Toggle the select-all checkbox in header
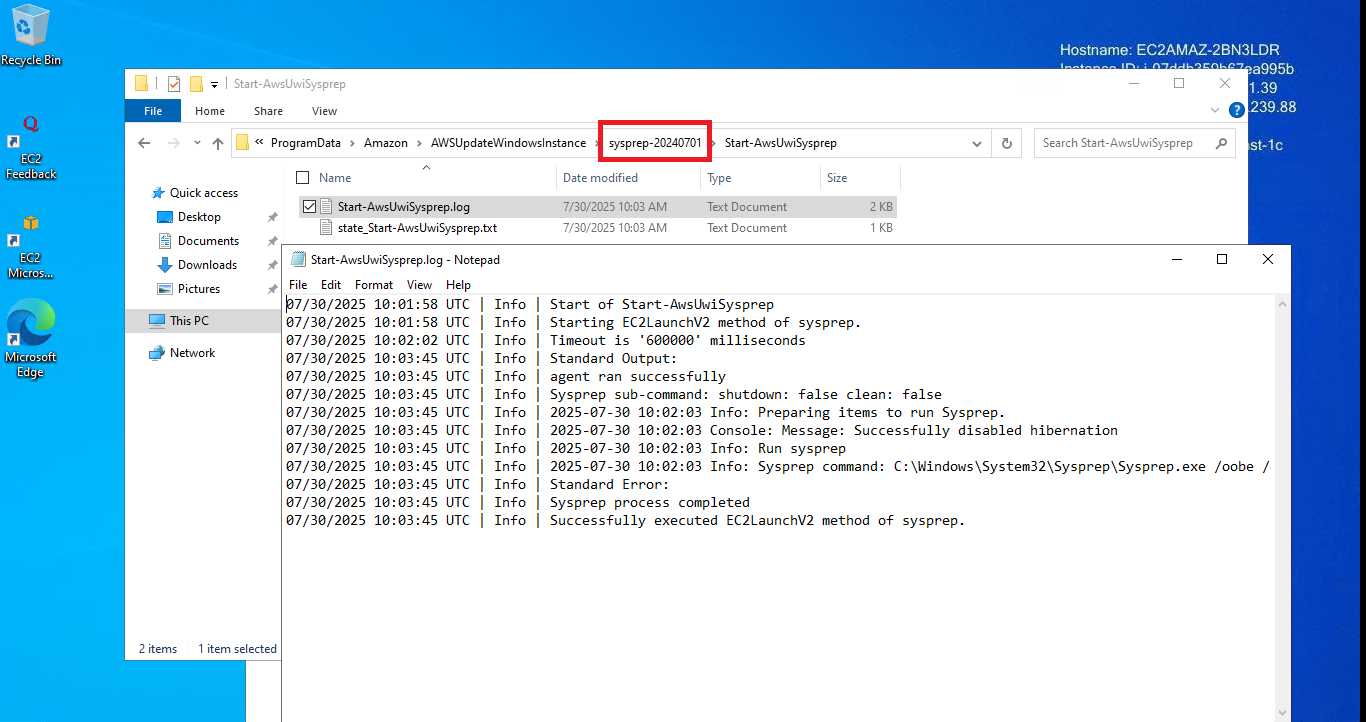 tap(303, 178)
